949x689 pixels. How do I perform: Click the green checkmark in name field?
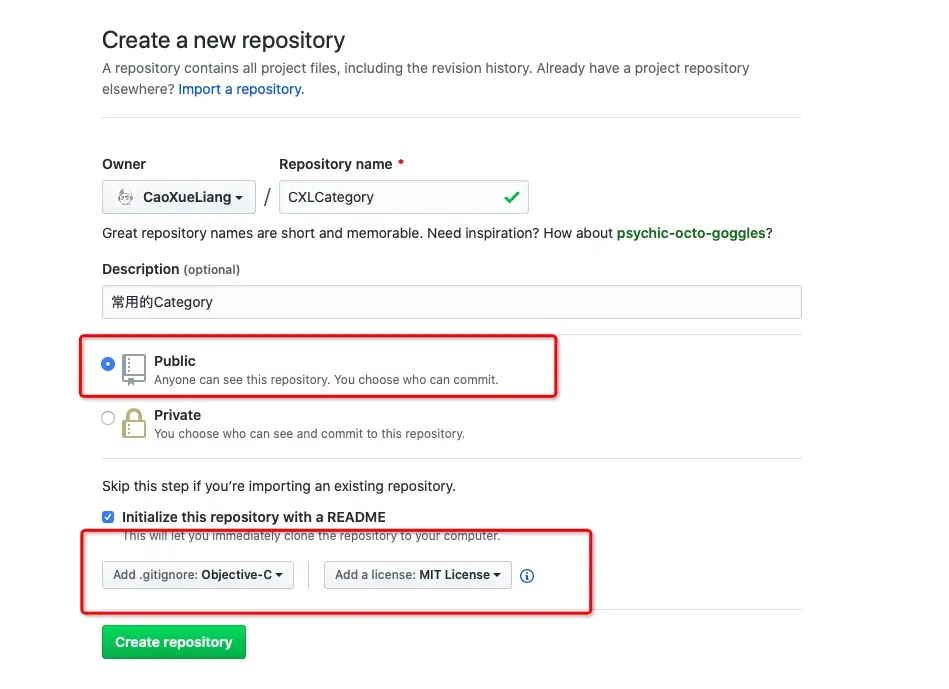512,197
